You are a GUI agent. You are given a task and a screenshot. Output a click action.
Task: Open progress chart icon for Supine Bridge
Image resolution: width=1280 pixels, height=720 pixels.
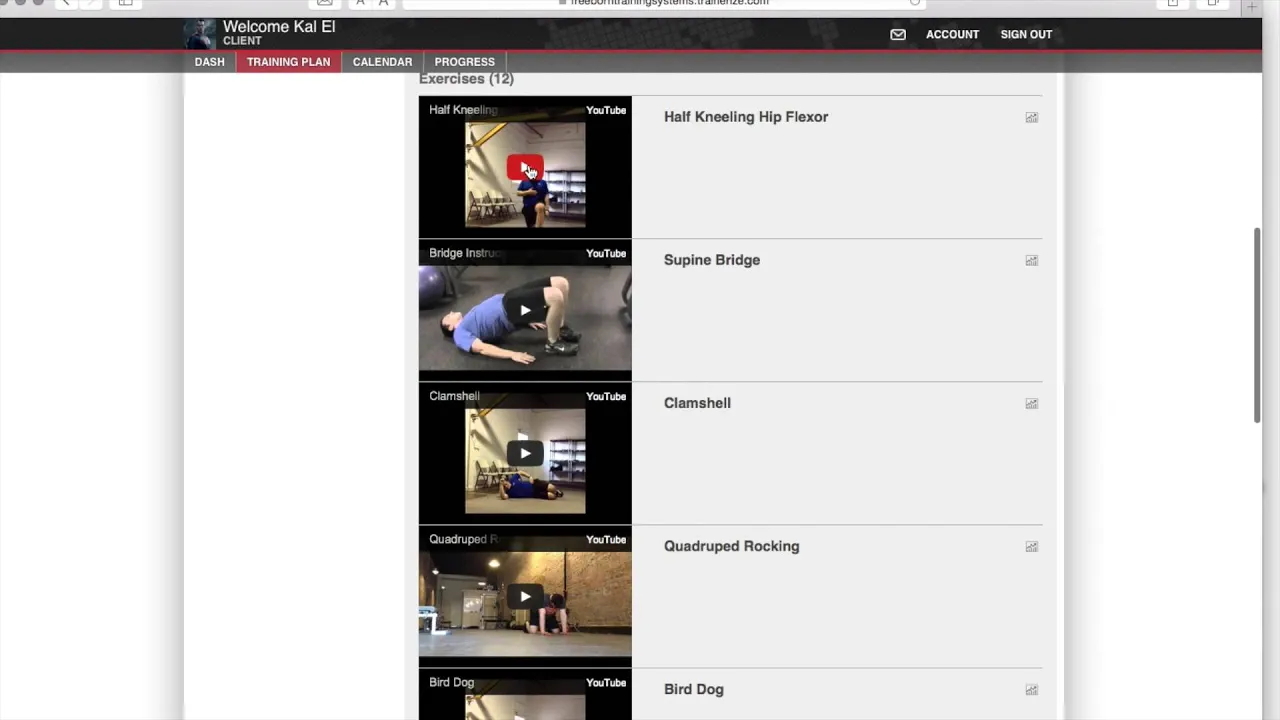(1031, 260)
